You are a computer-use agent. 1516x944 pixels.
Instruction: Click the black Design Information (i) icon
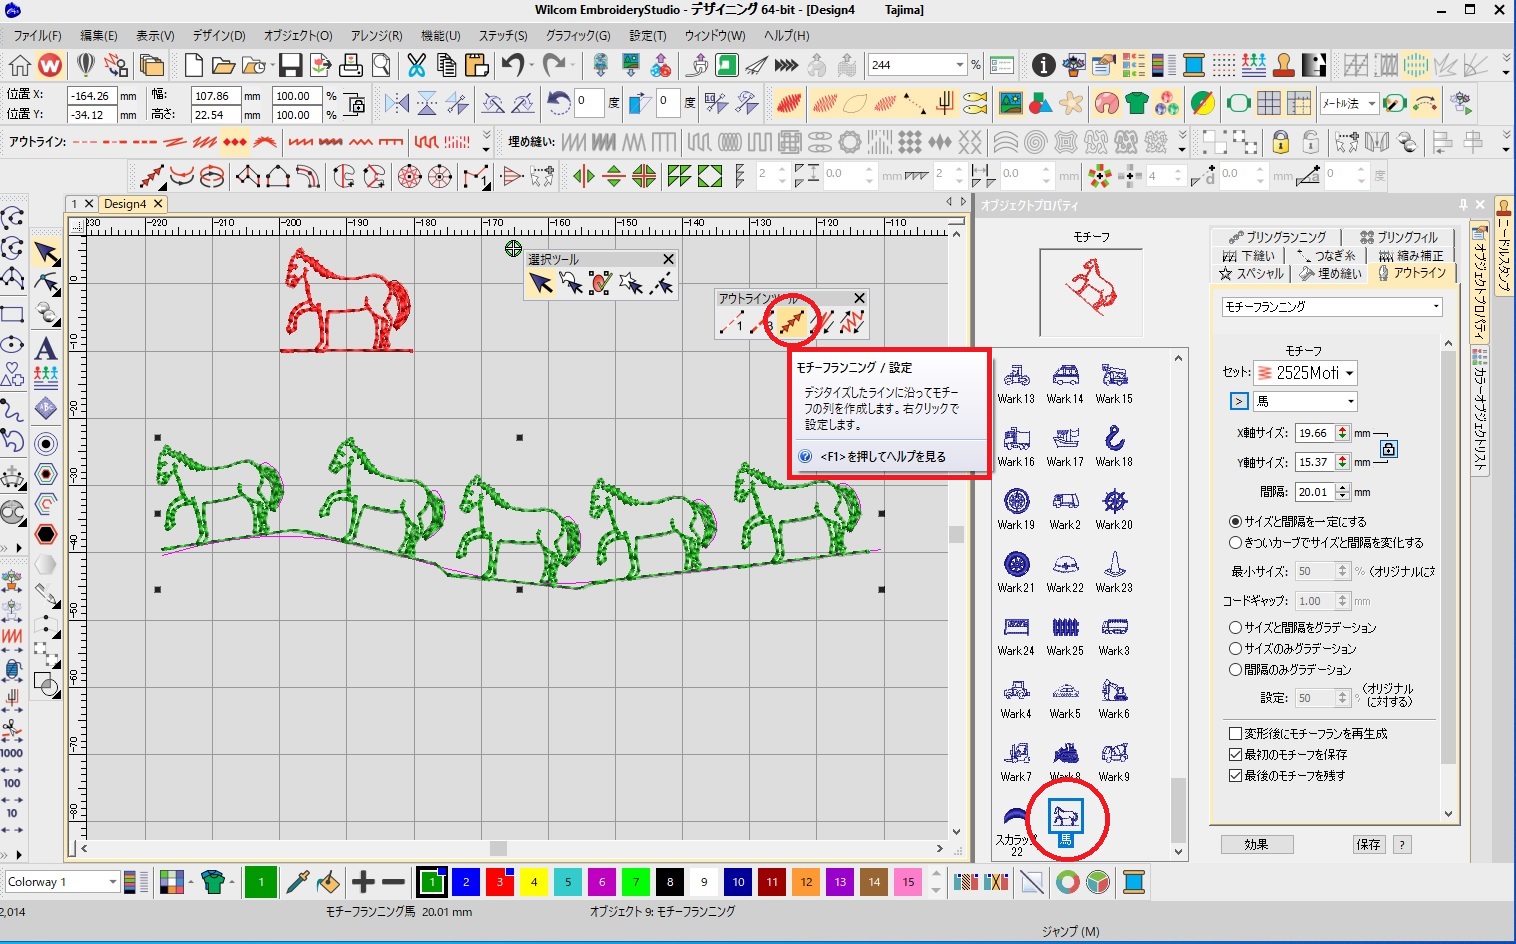1043,65
